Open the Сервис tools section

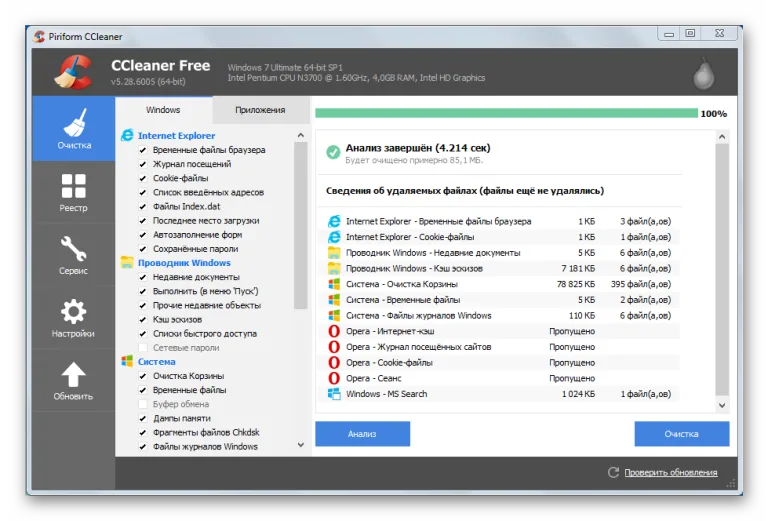click(x=74, y=255)
